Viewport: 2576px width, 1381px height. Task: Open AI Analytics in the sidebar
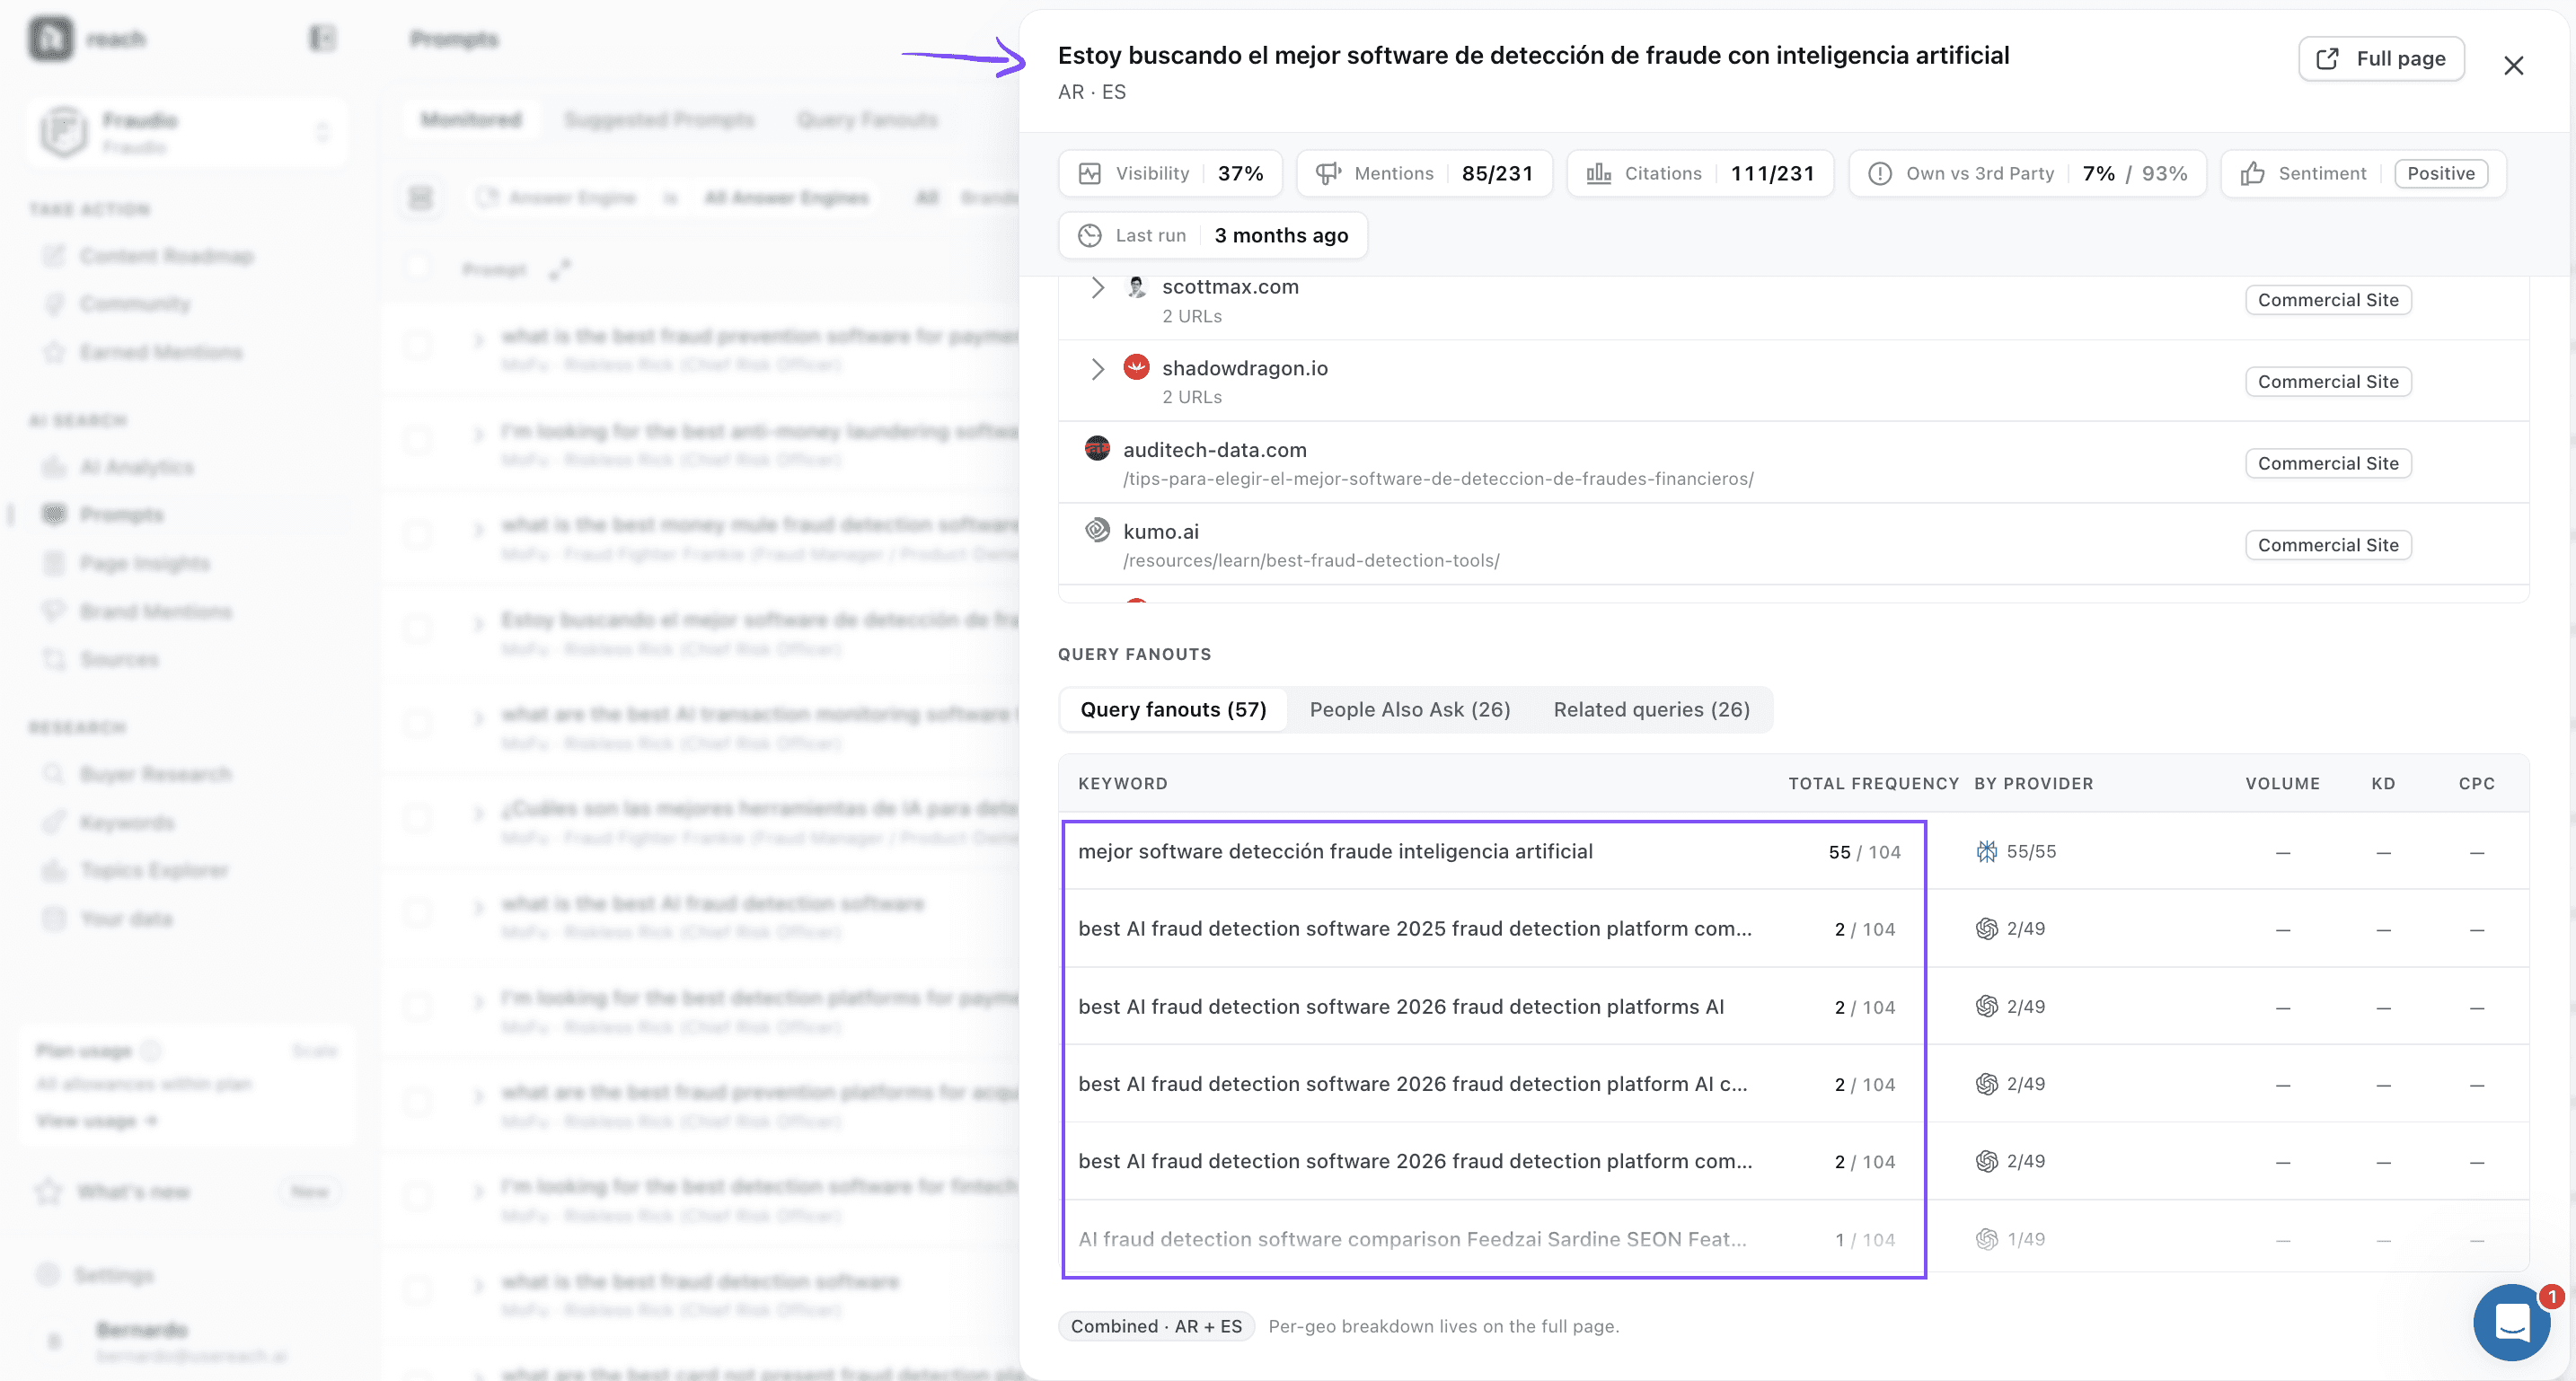137,468
